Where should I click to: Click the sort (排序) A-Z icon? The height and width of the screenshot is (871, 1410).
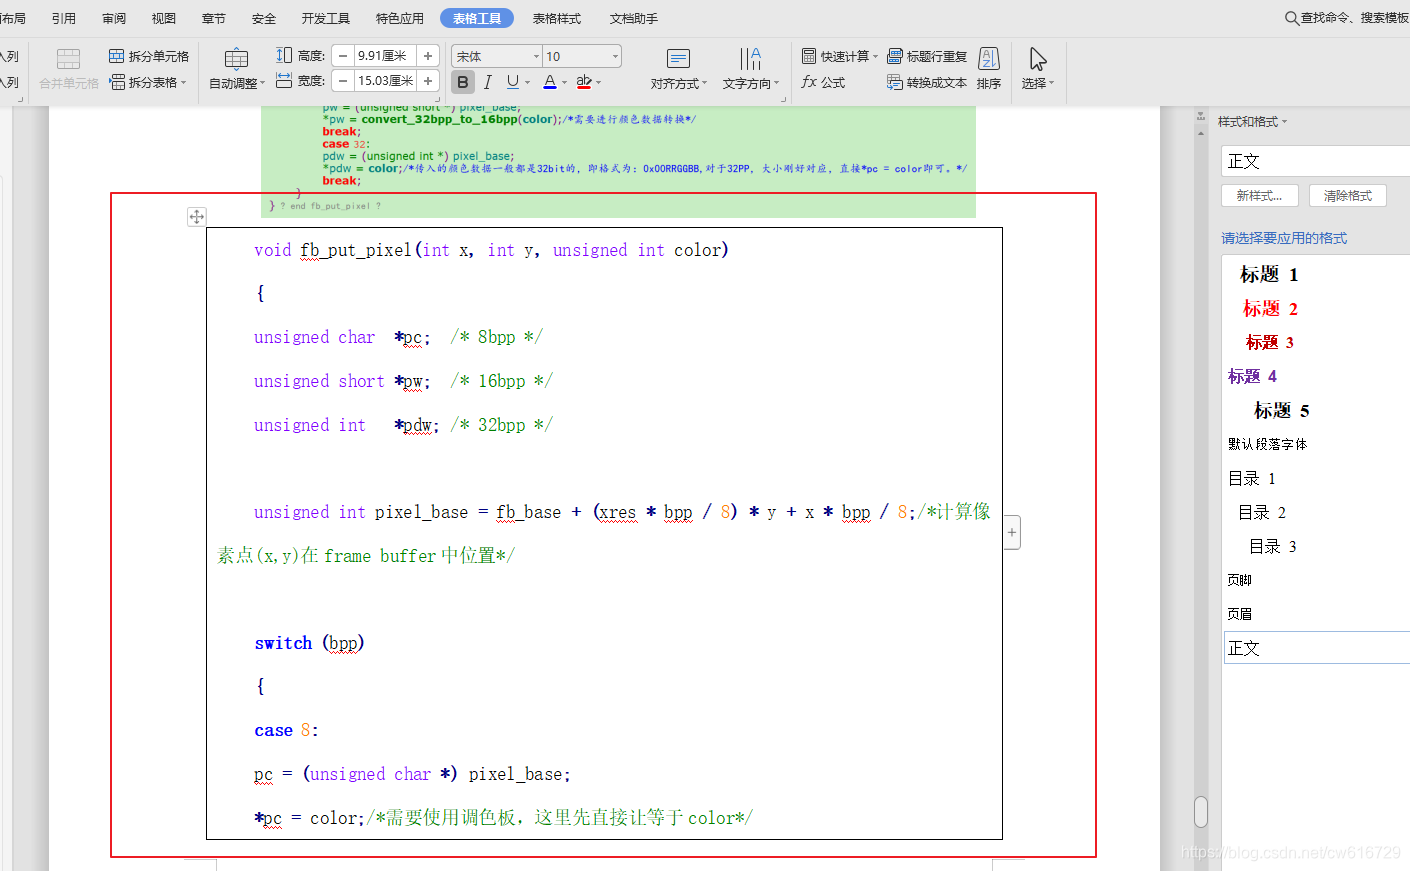989,59
